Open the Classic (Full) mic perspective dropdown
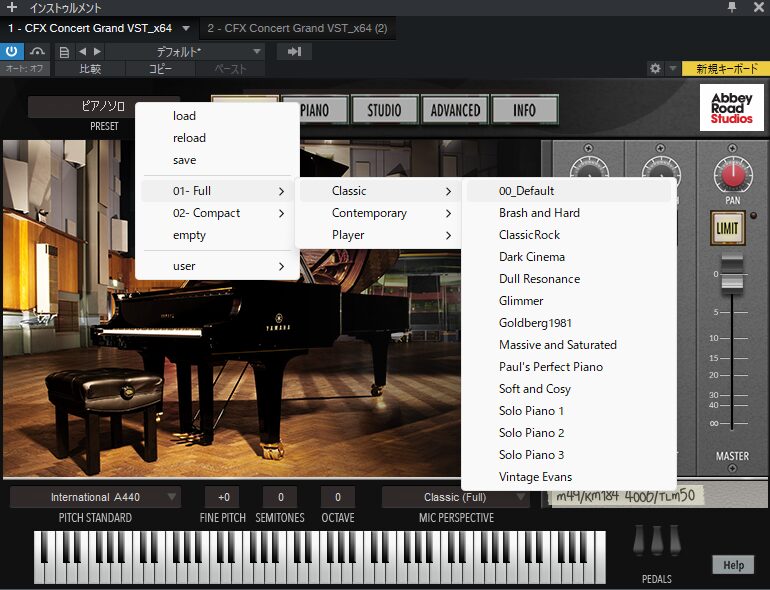 pyautogui.click(x=456, y=498)
